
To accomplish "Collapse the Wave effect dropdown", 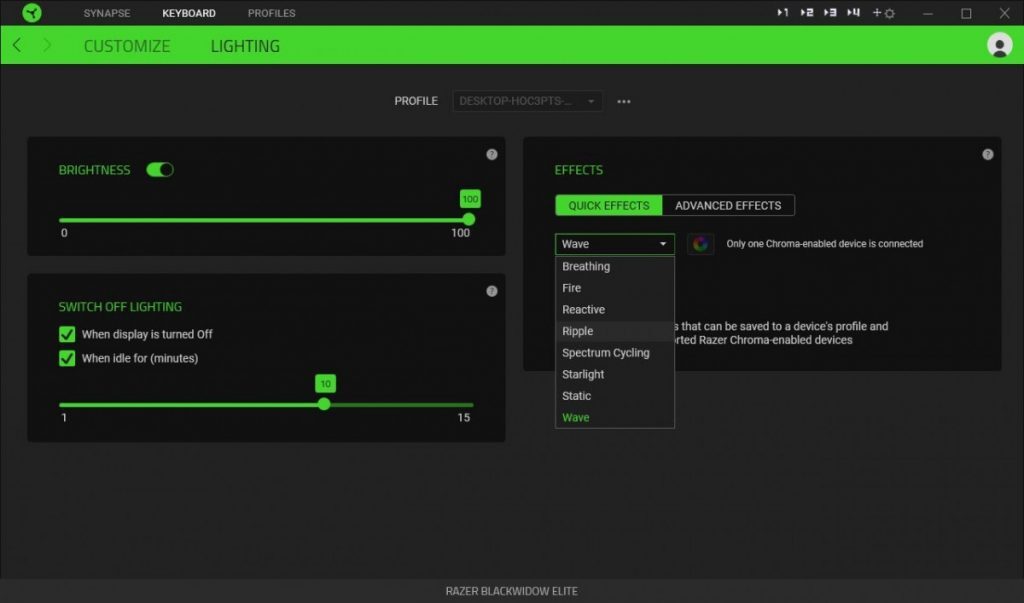I will click(x=615, y=244).
